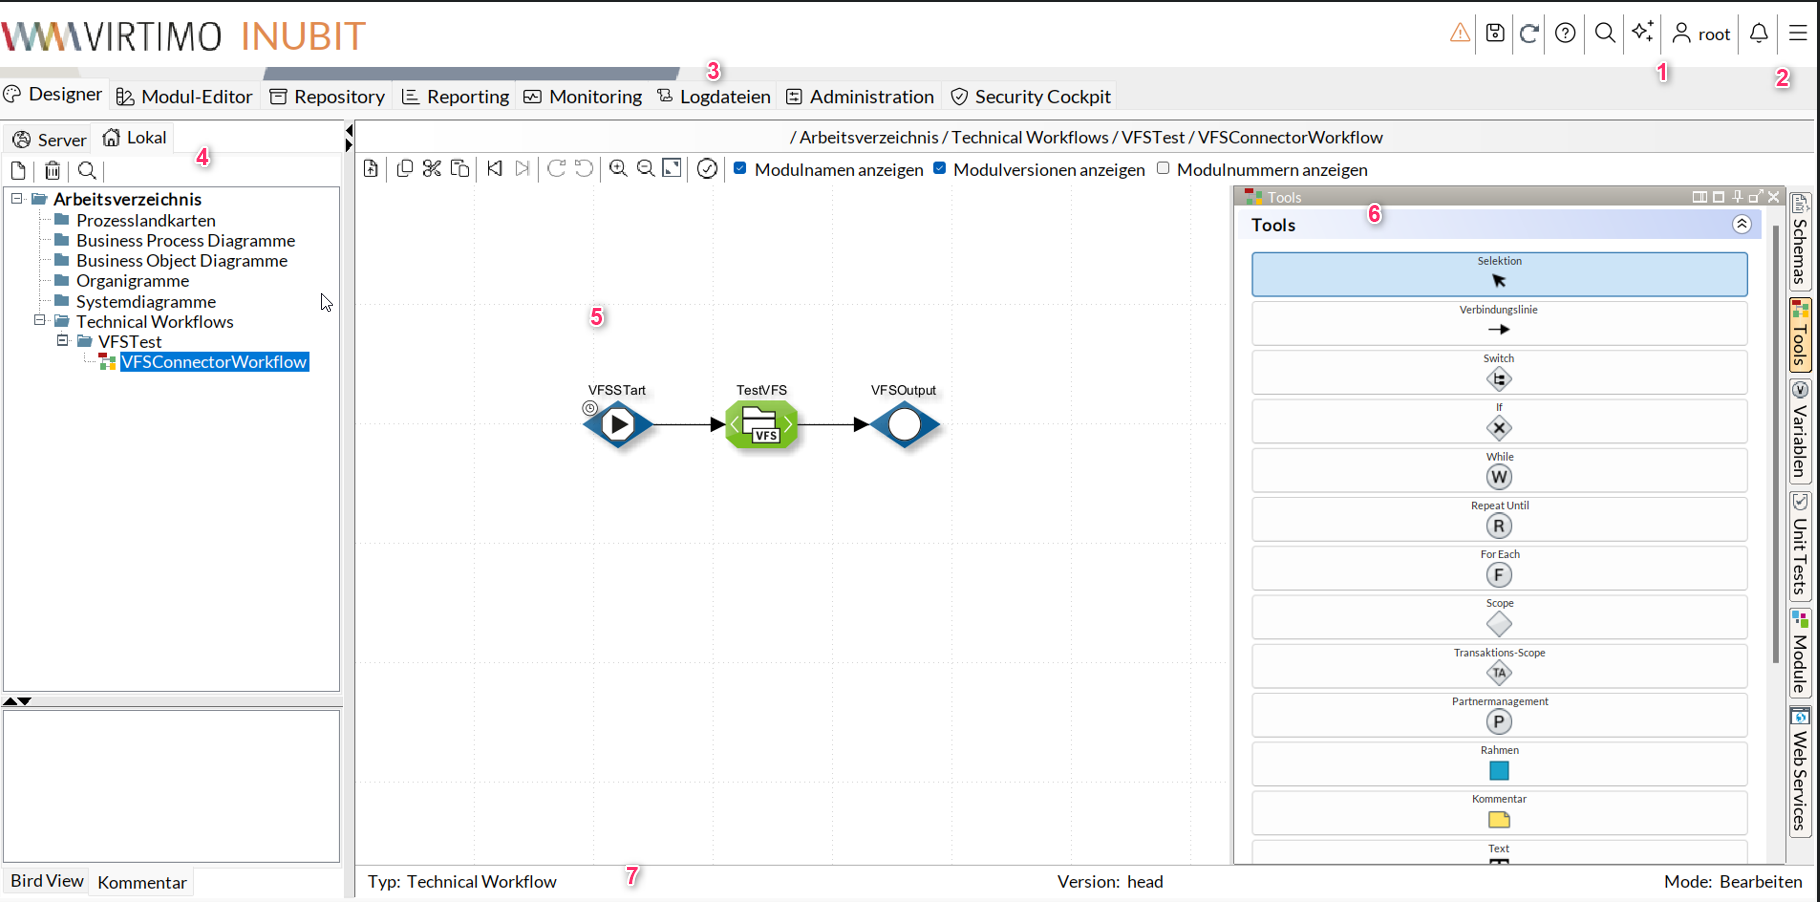This screenshot has width=1820, height=902.
Task: Click the Save icon in the header
Action: tap(1494, 32)
